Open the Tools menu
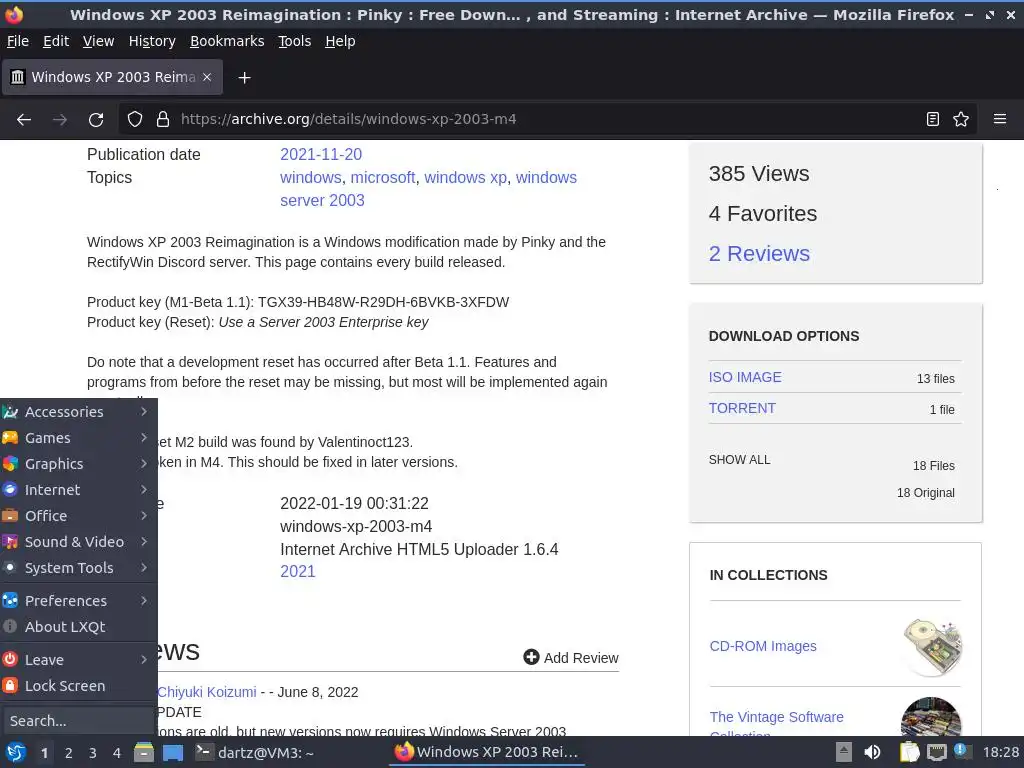Image resolution: width=1024 pixels, height=768 pixels. pos(295,41)
